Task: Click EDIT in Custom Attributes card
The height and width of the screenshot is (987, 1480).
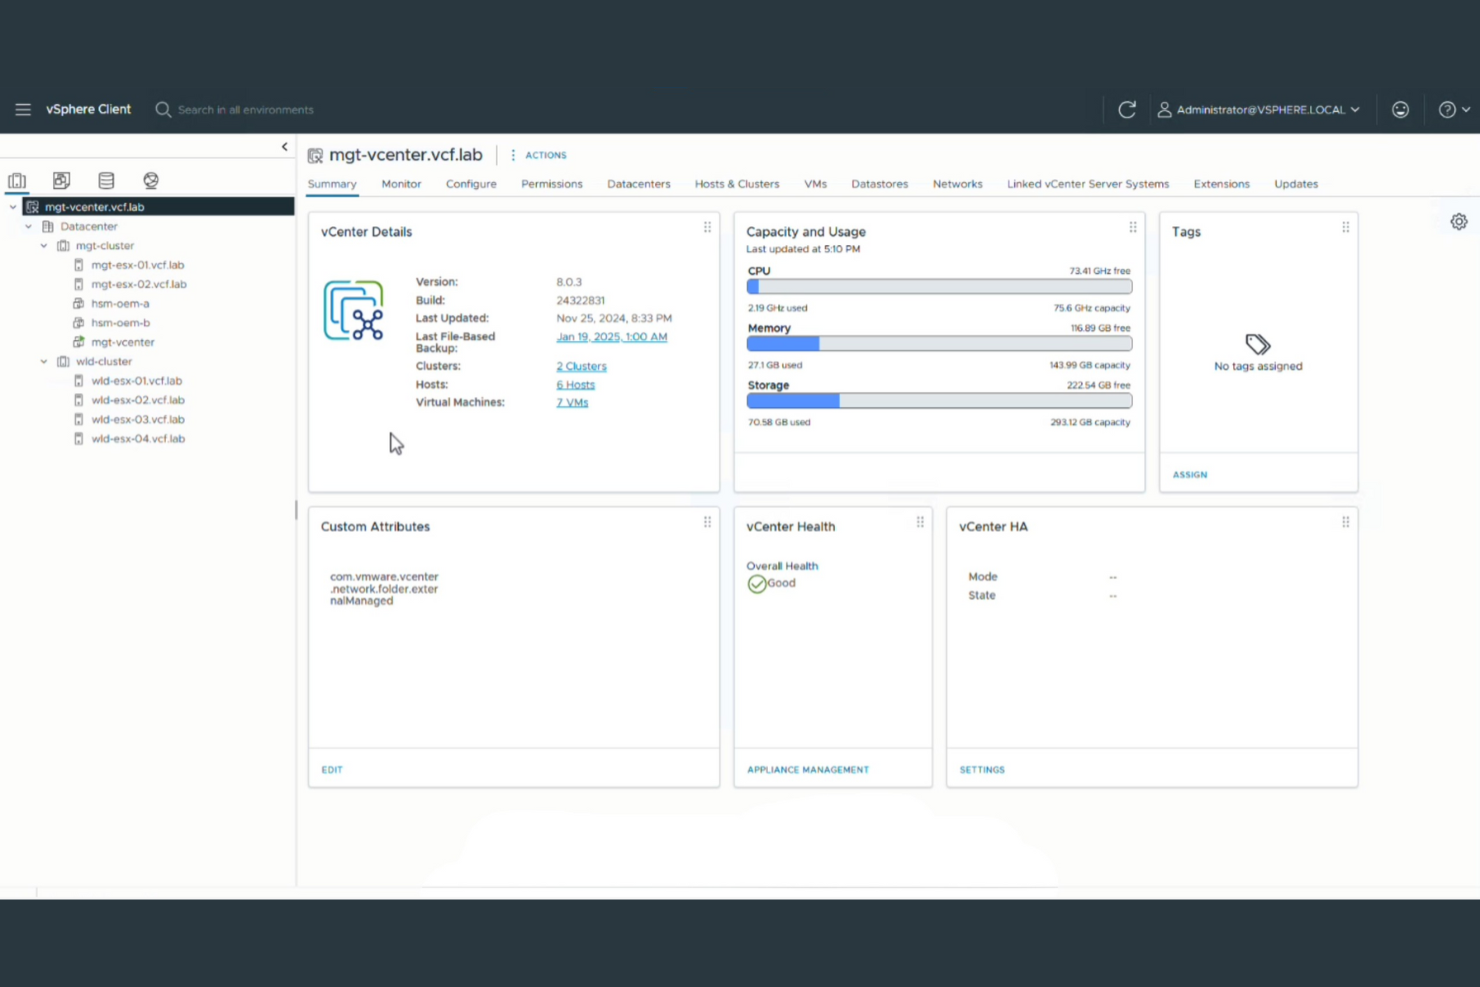Action: pos(332,770)
